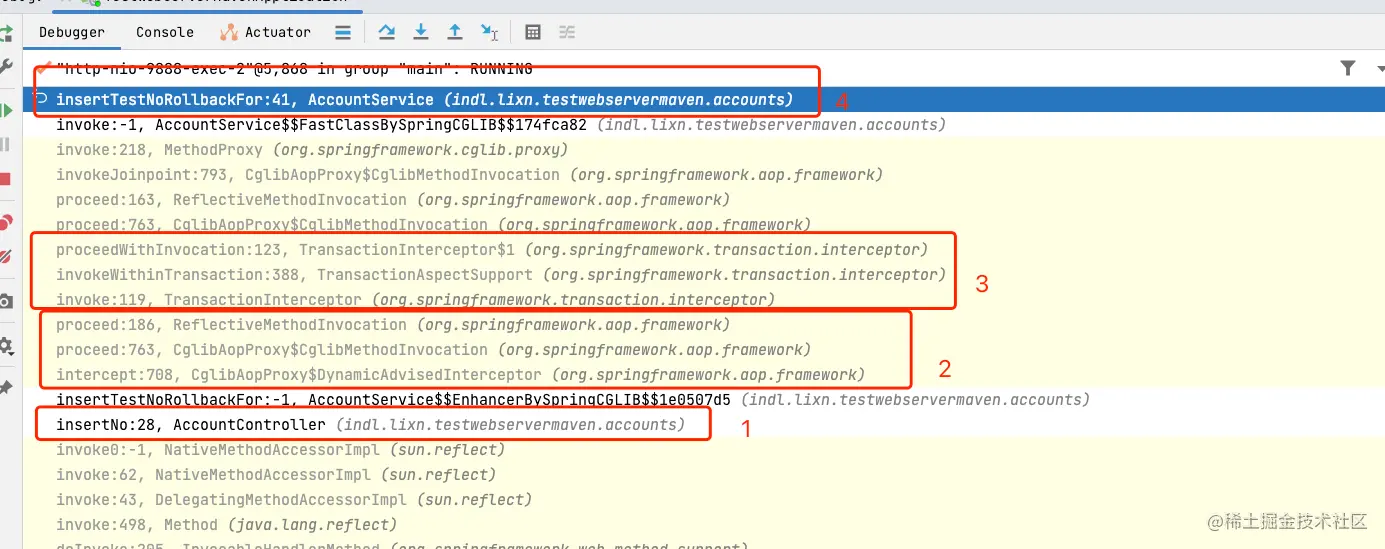
Task: Open the frames filter funnel icon
Action: (x=1348, y=68)
